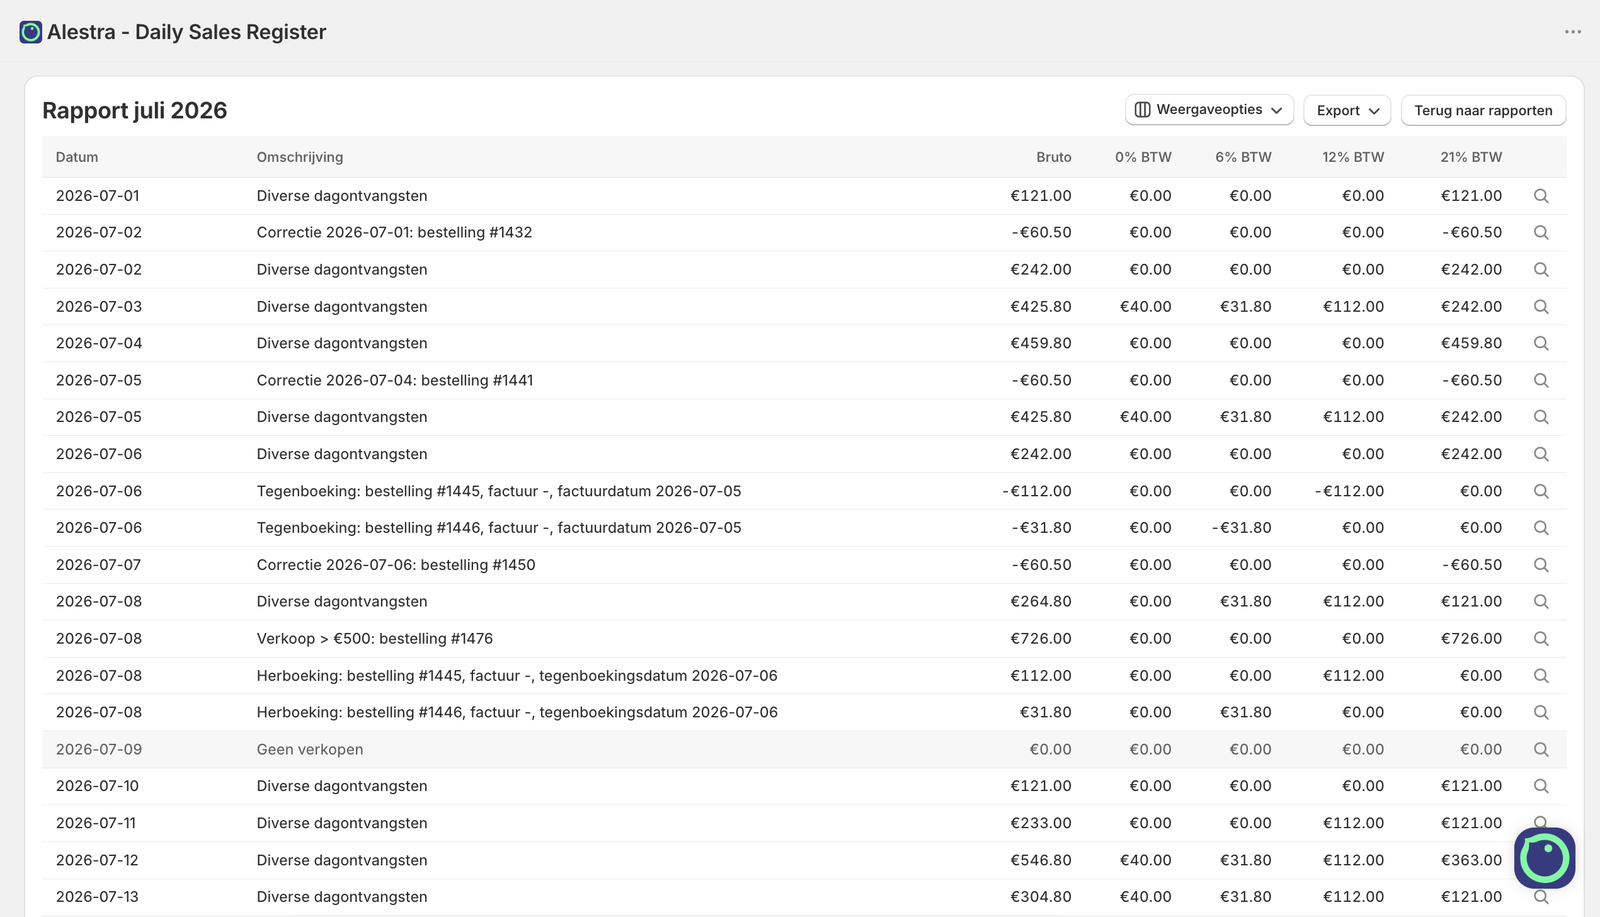1600x917 pixels.
Task: Open the three-dot more options menu
Action: pos(1573,32)
